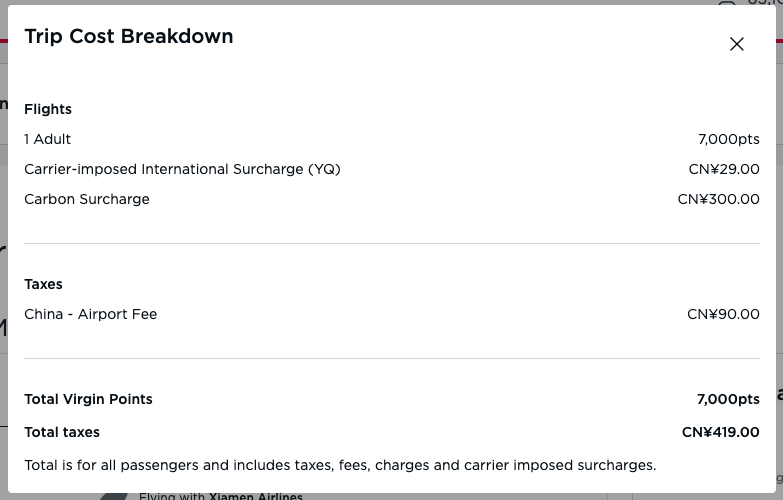Select the Total Virgin Points label

(88, 399)
